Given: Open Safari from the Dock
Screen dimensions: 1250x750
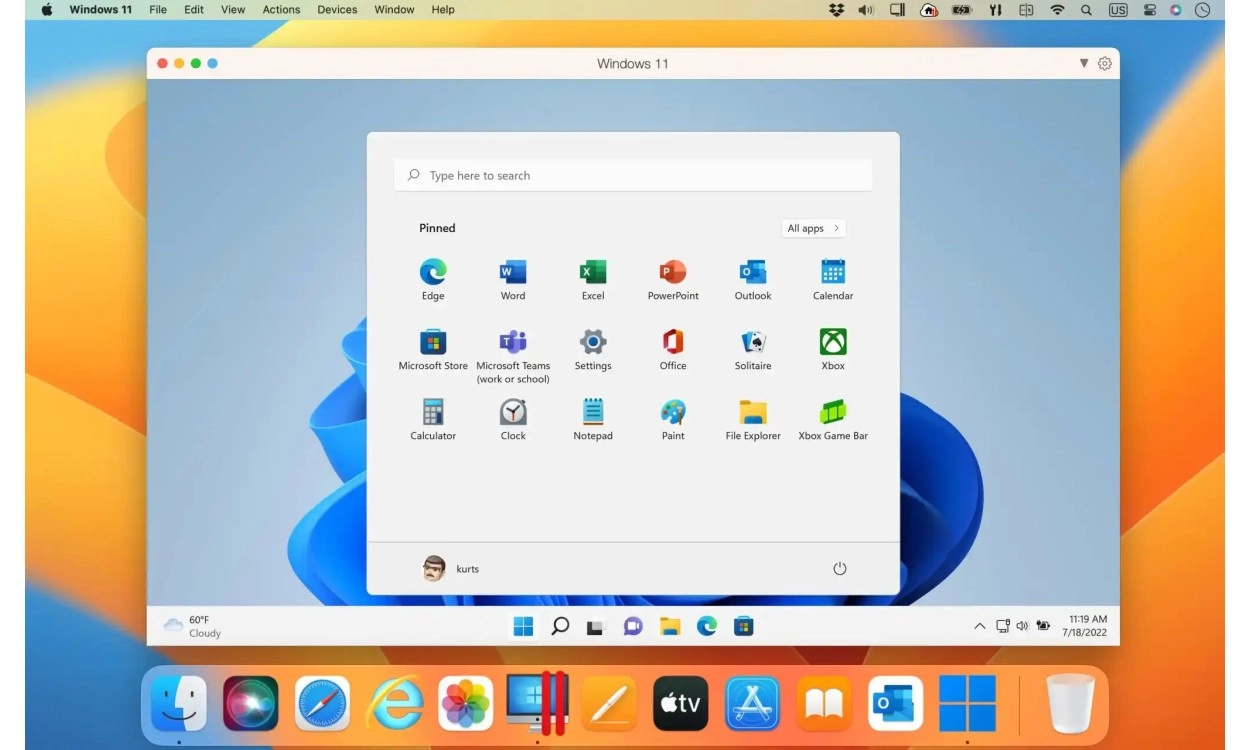Looking at the screenshot, I should click(x=323, y=703).
